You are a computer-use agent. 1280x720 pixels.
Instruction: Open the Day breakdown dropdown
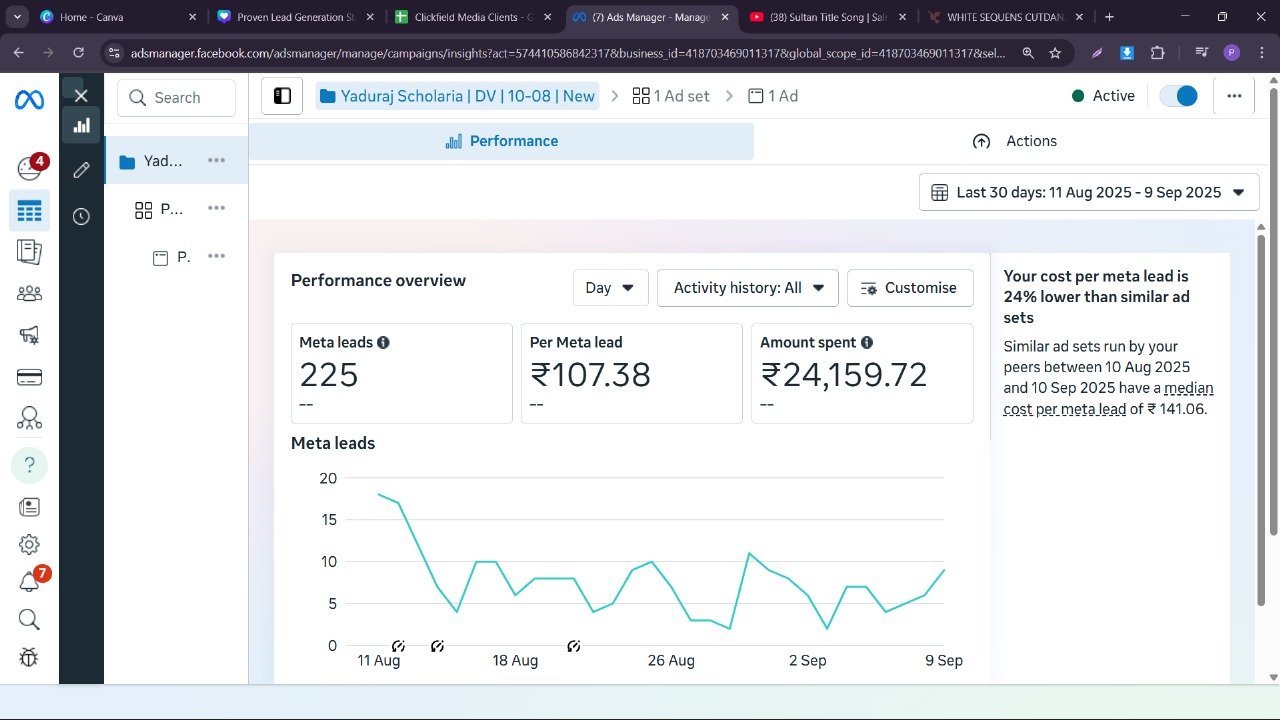[610, 288]
